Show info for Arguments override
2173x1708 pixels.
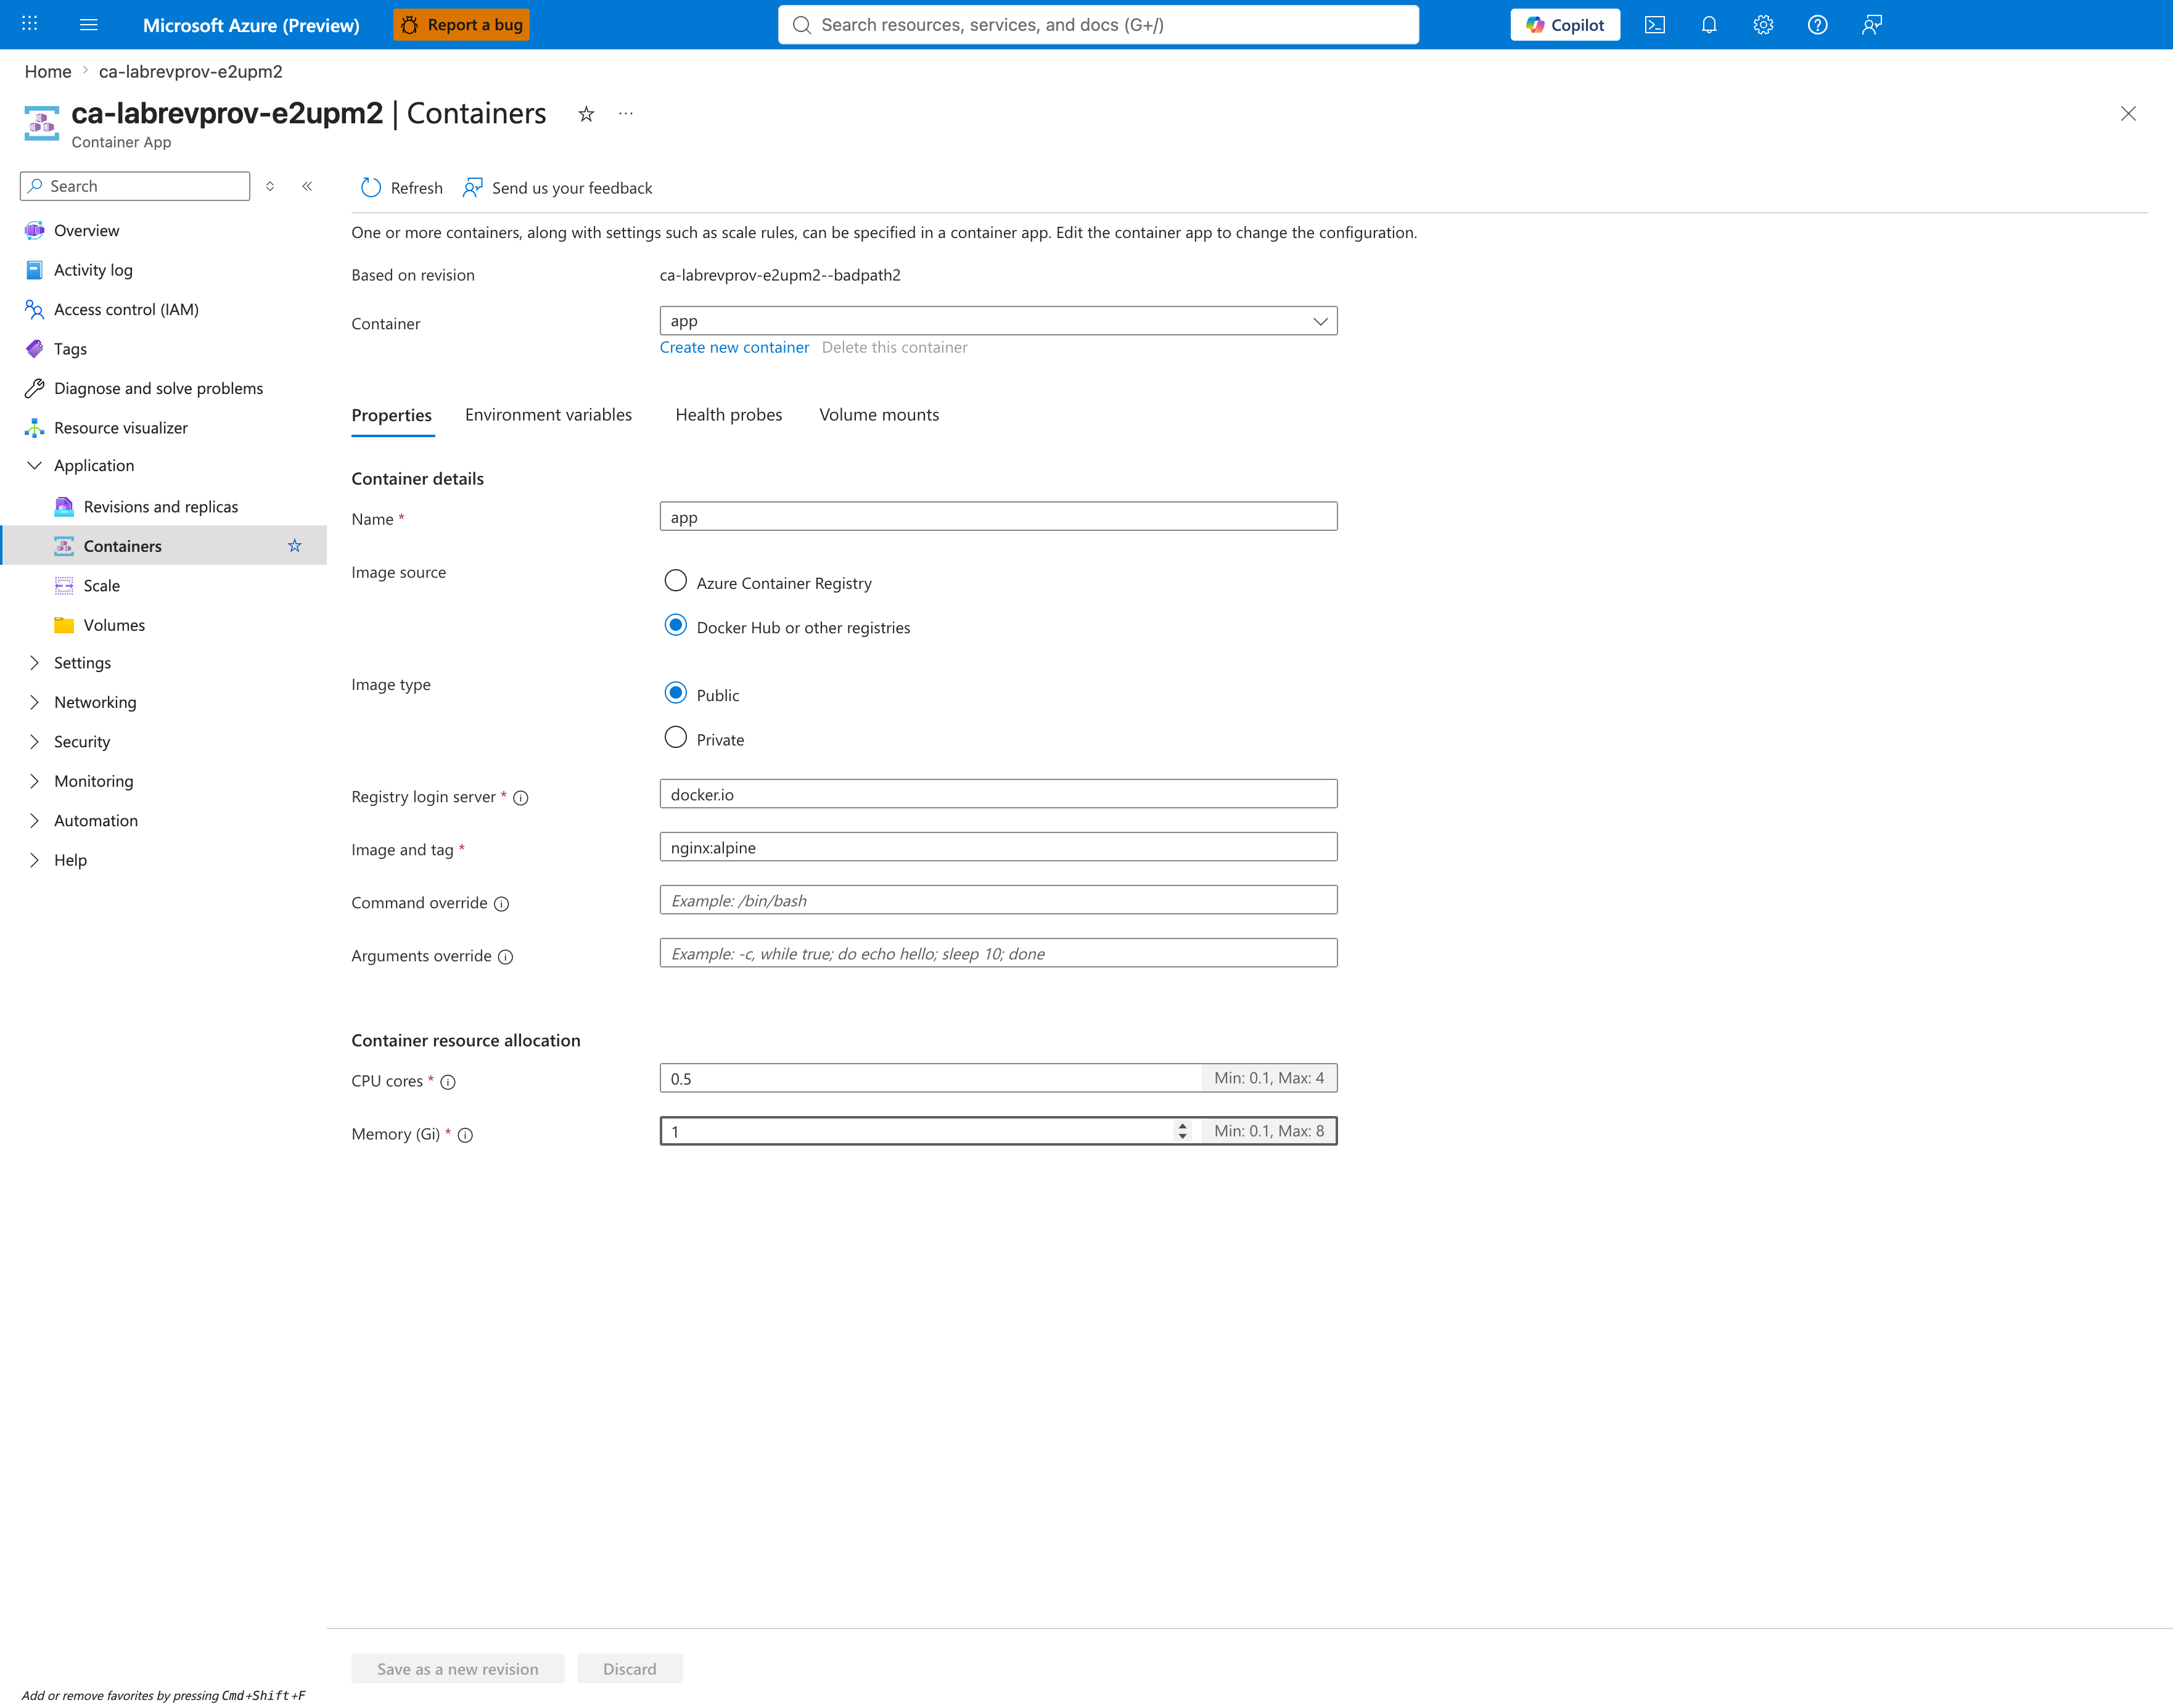click(506, 957)
